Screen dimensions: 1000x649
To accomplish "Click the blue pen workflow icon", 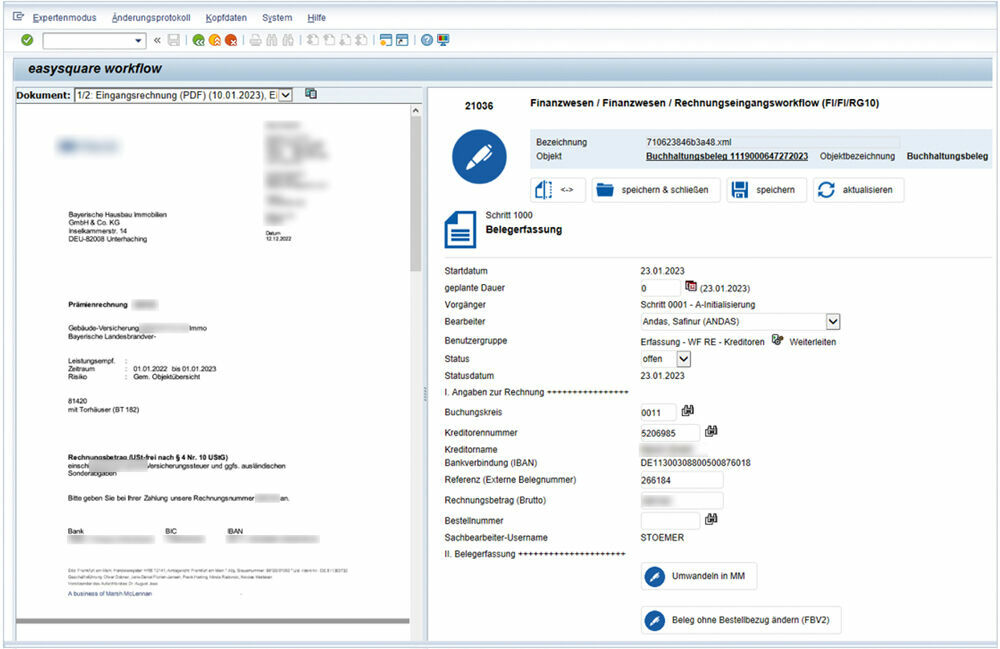I will [x=479, y=156].
